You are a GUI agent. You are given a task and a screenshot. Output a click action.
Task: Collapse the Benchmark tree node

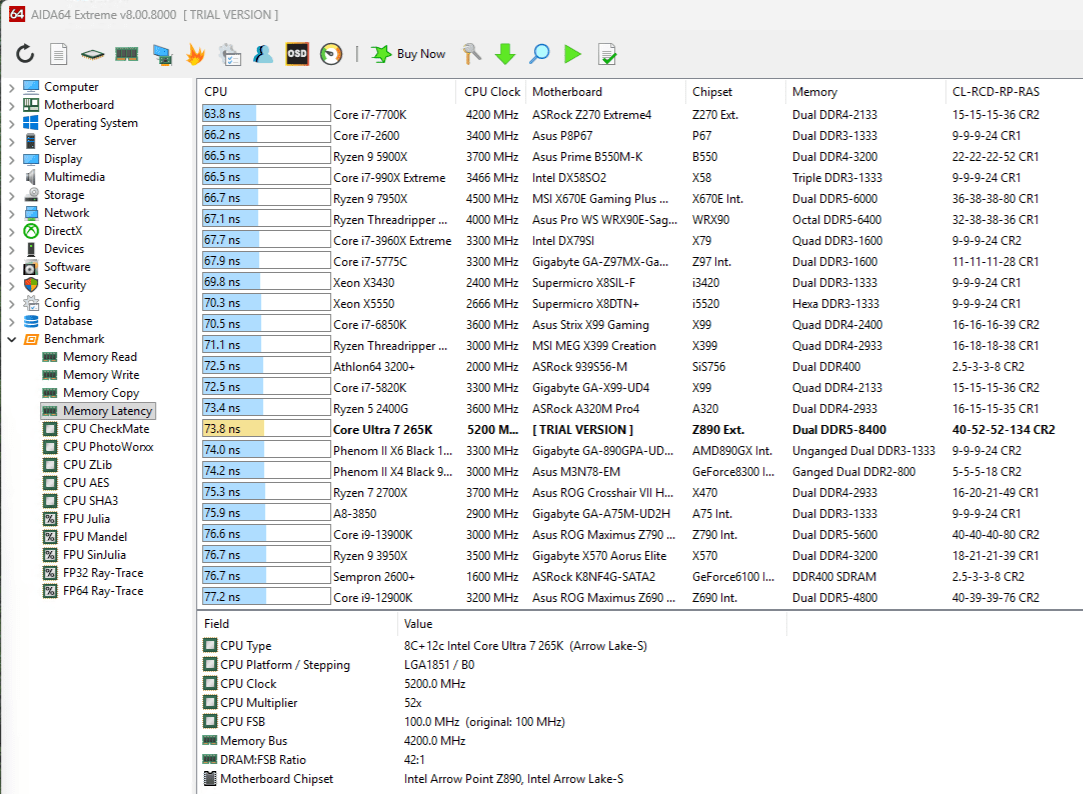[x=12, y=339]
